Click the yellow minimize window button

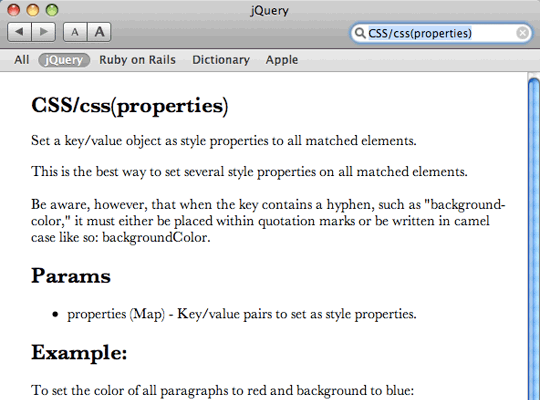pos(33,10)
